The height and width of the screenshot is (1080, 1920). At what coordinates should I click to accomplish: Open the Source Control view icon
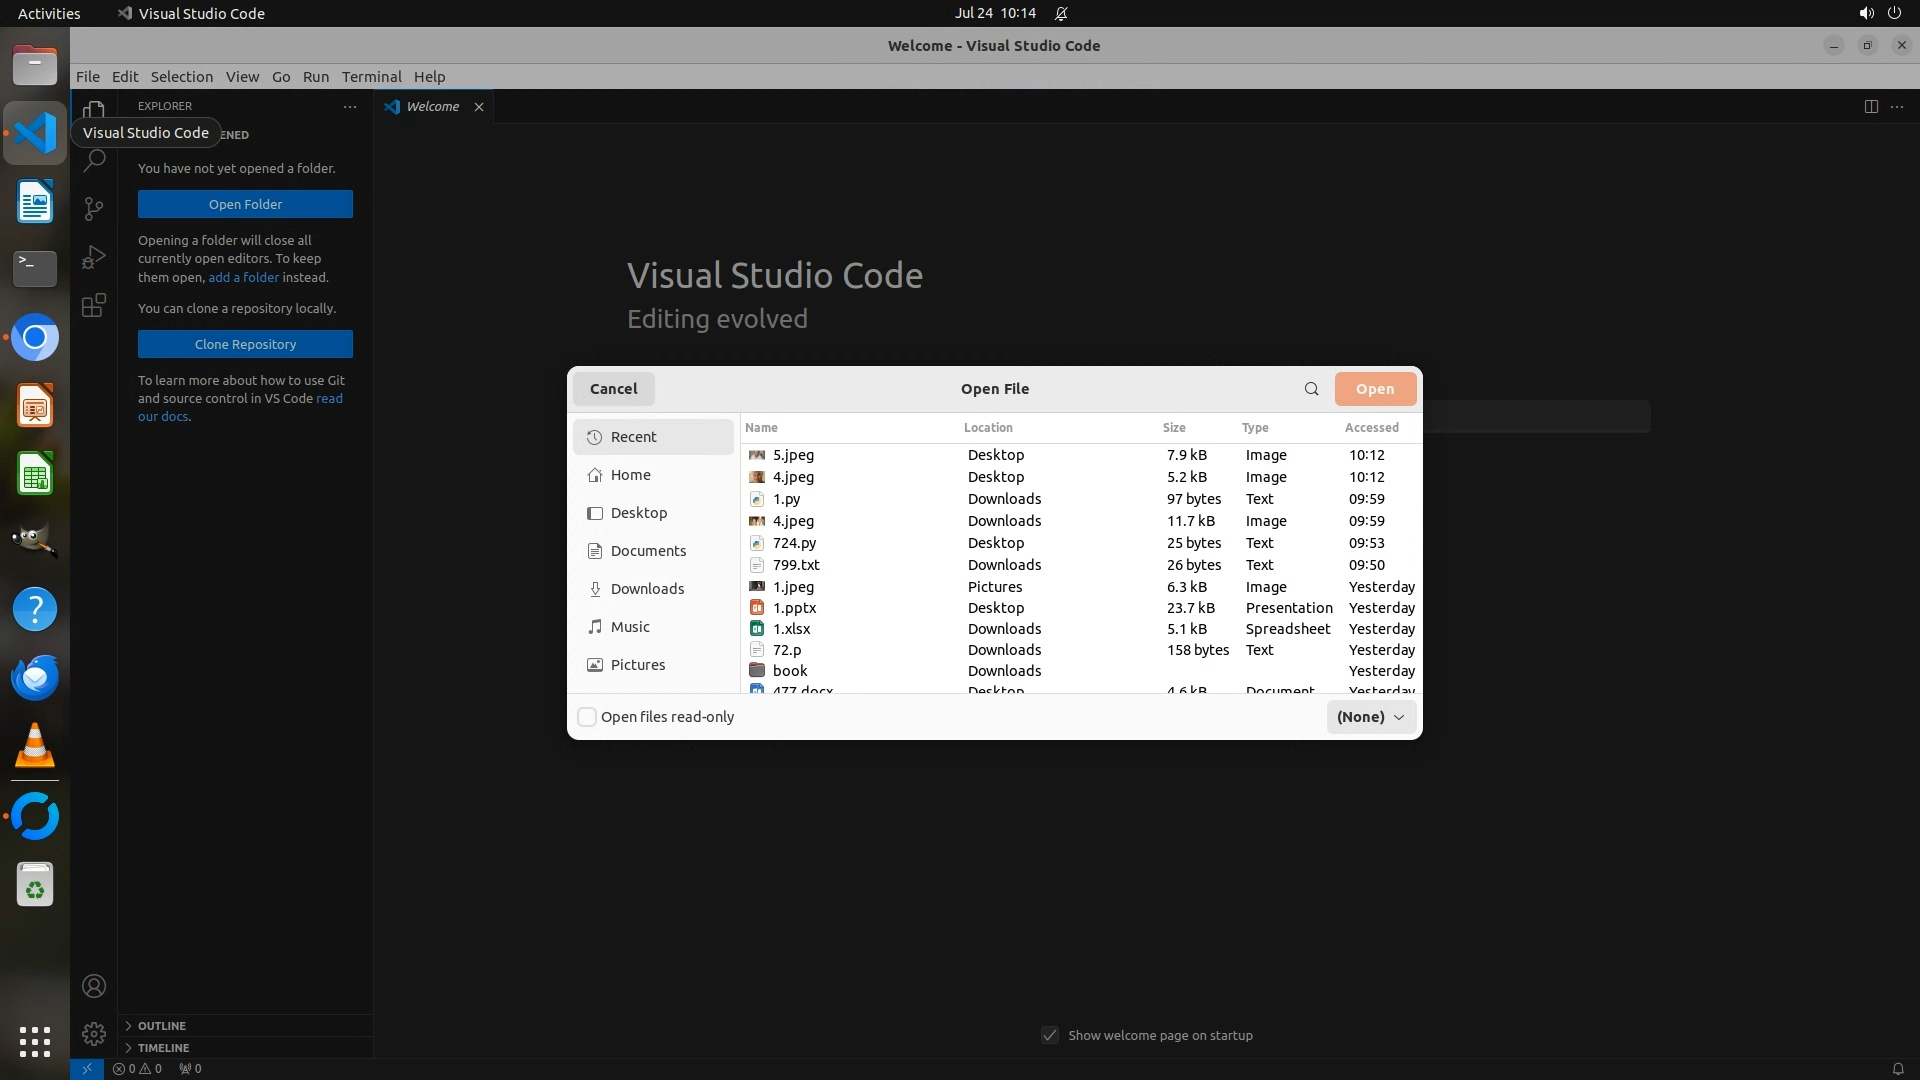[x=94, y=208]
